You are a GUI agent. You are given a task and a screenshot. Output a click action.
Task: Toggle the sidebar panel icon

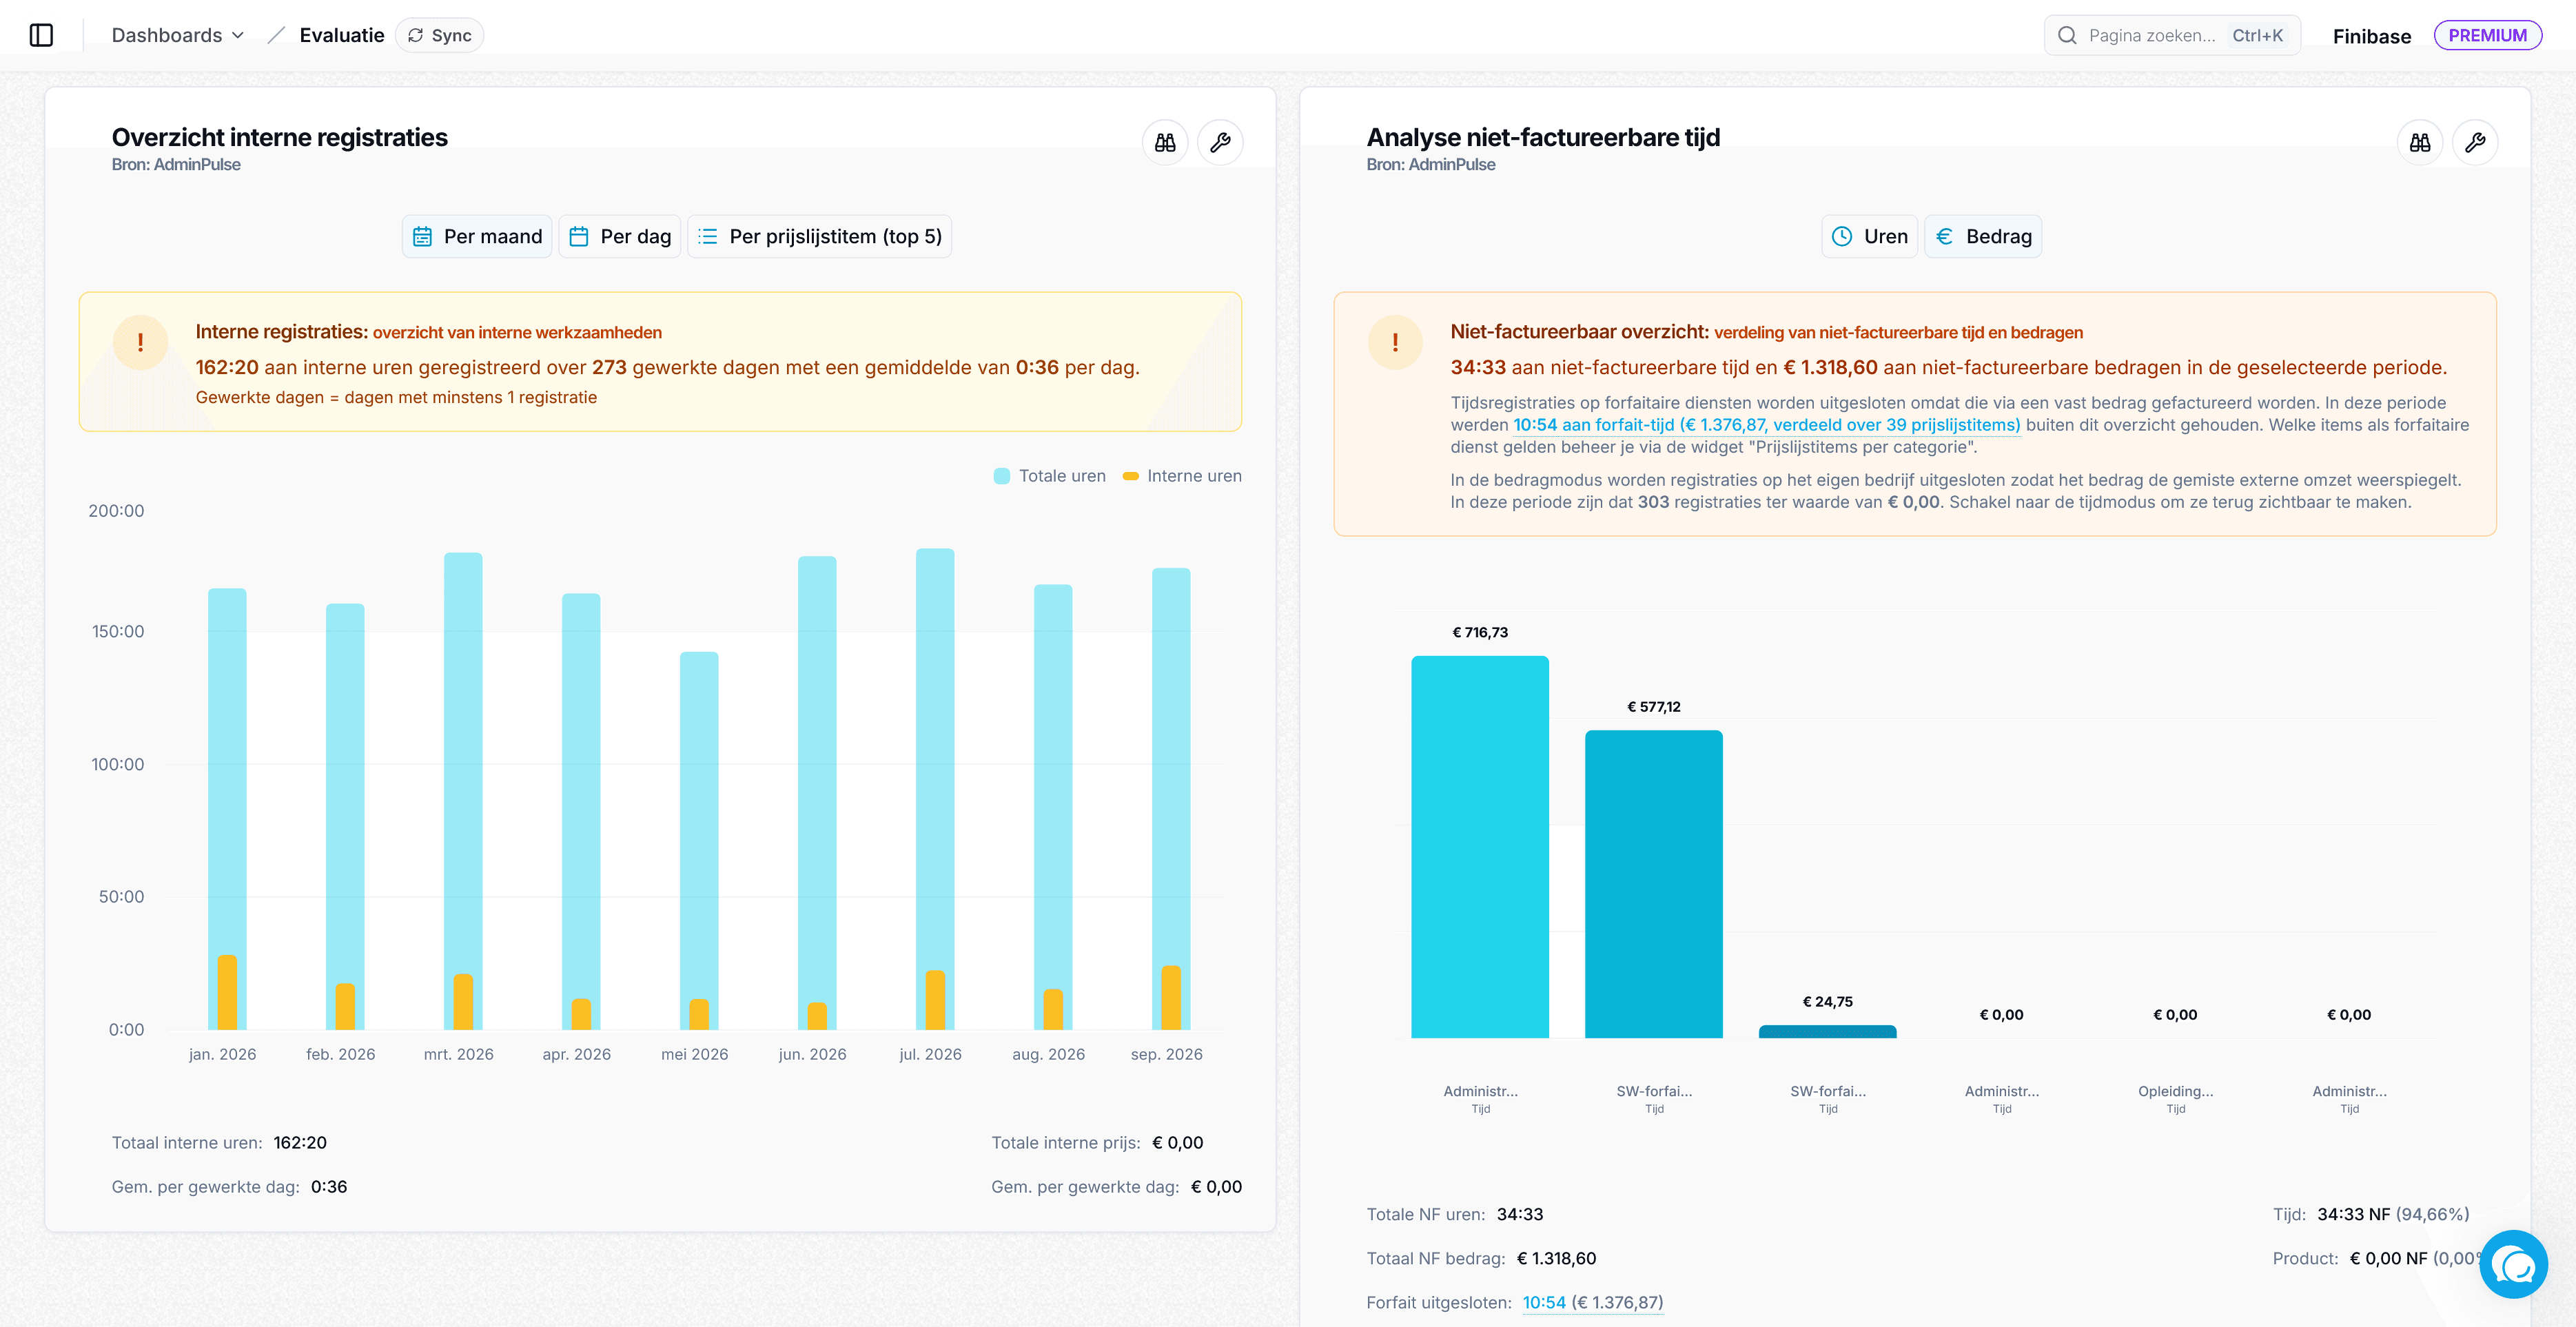(41, 35)
